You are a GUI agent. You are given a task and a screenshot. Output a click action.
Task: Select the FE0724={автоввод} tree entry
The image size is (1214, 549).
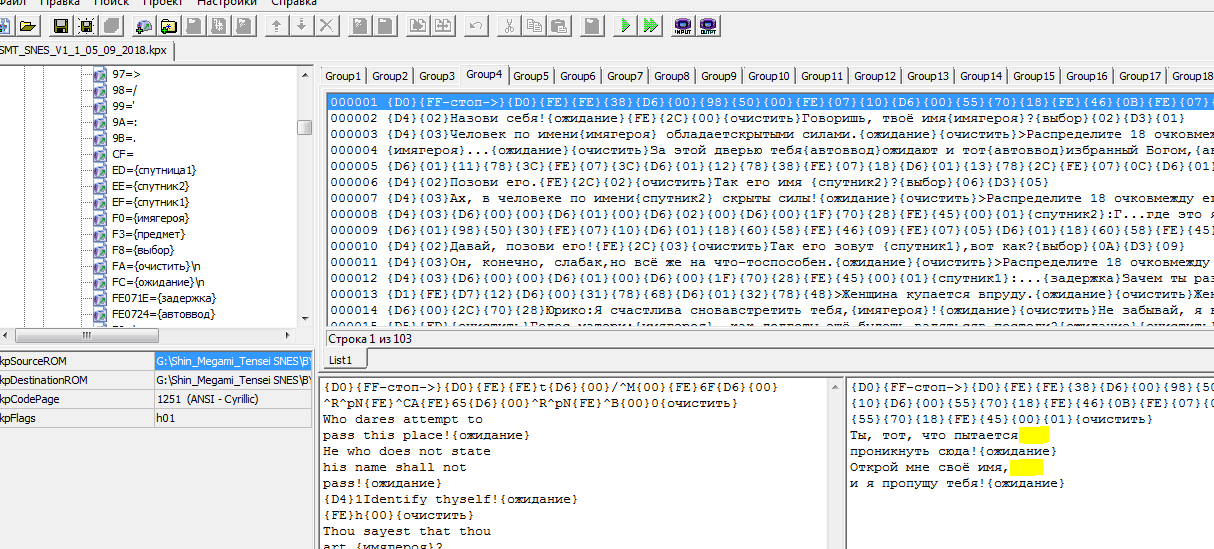click(x=164, y=314)
